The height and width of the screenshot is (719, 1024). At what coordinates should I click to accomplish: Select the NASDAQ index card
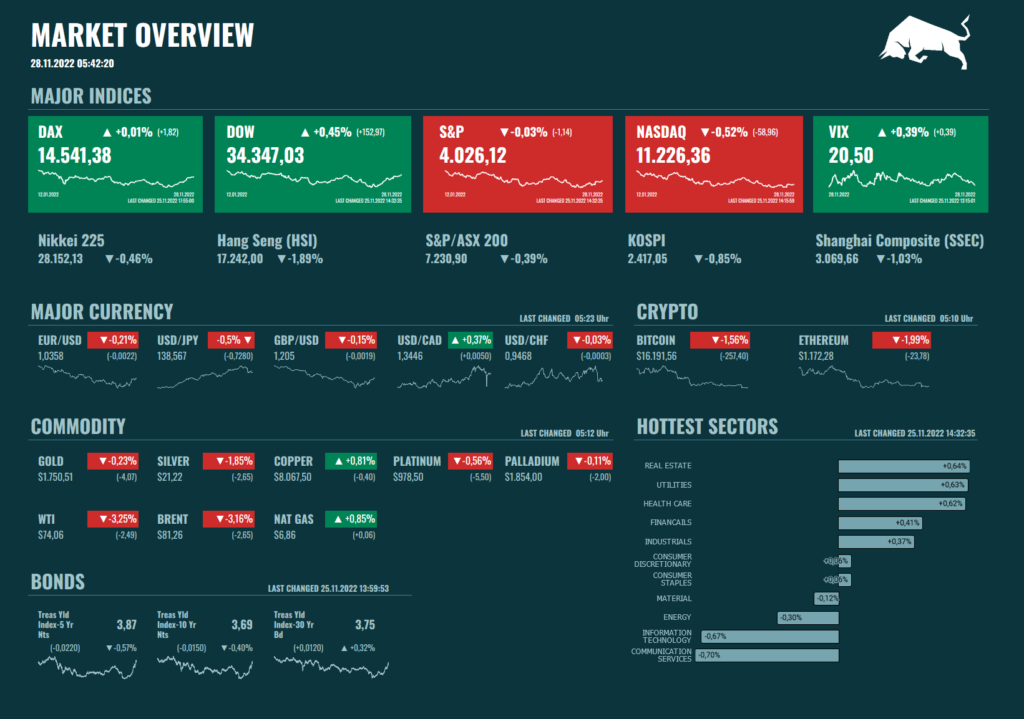pos(714,165)
